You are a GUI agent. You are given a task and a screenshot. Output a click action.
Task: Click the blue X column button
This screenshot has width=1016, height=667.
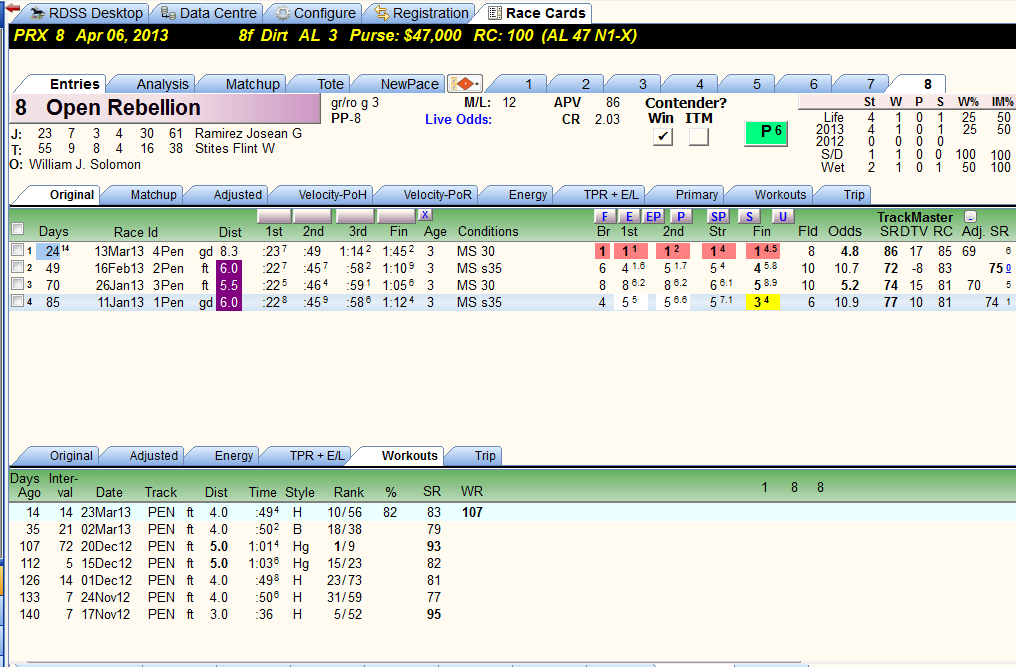click(424, 215)
